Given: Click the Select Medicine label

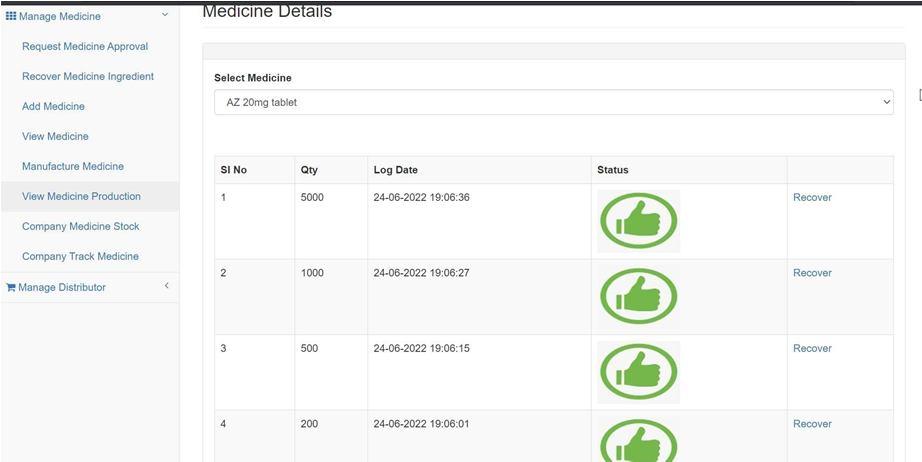Looking at the screenshot, I should tap(253, 78).
